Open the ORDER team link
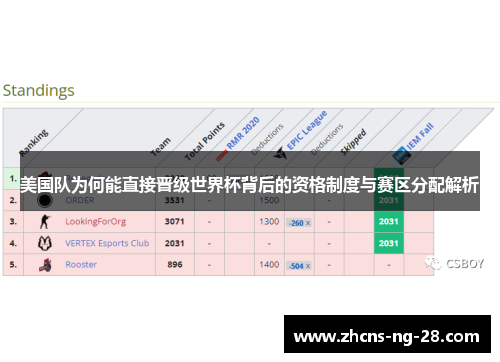Image resolution: width=500 pixels, height=362 pixels. [80, 200]
